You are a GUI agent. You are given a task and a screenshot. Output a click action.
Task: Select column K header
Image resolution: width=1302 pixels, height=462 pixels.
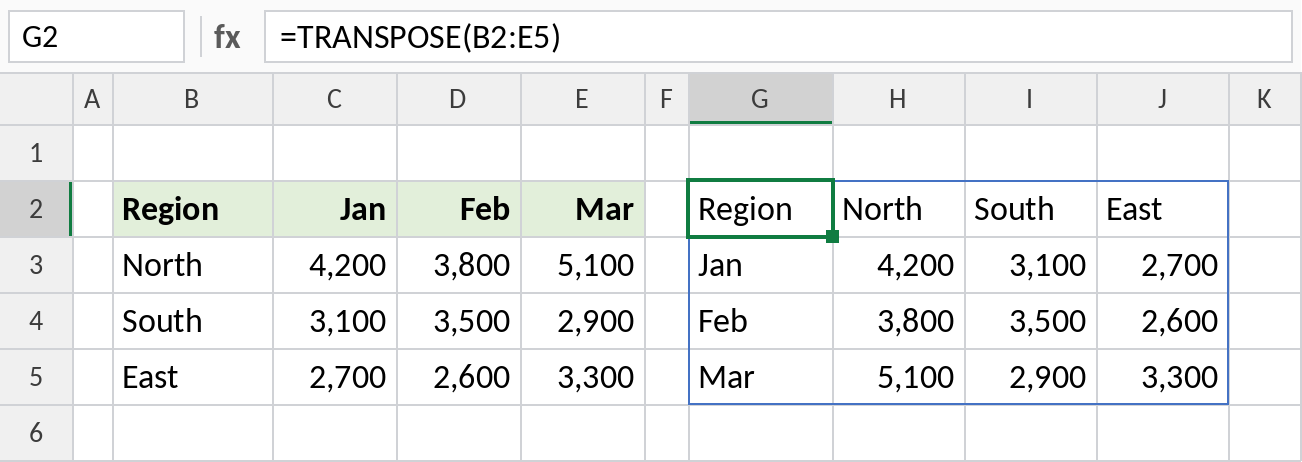pos(1265,99)
